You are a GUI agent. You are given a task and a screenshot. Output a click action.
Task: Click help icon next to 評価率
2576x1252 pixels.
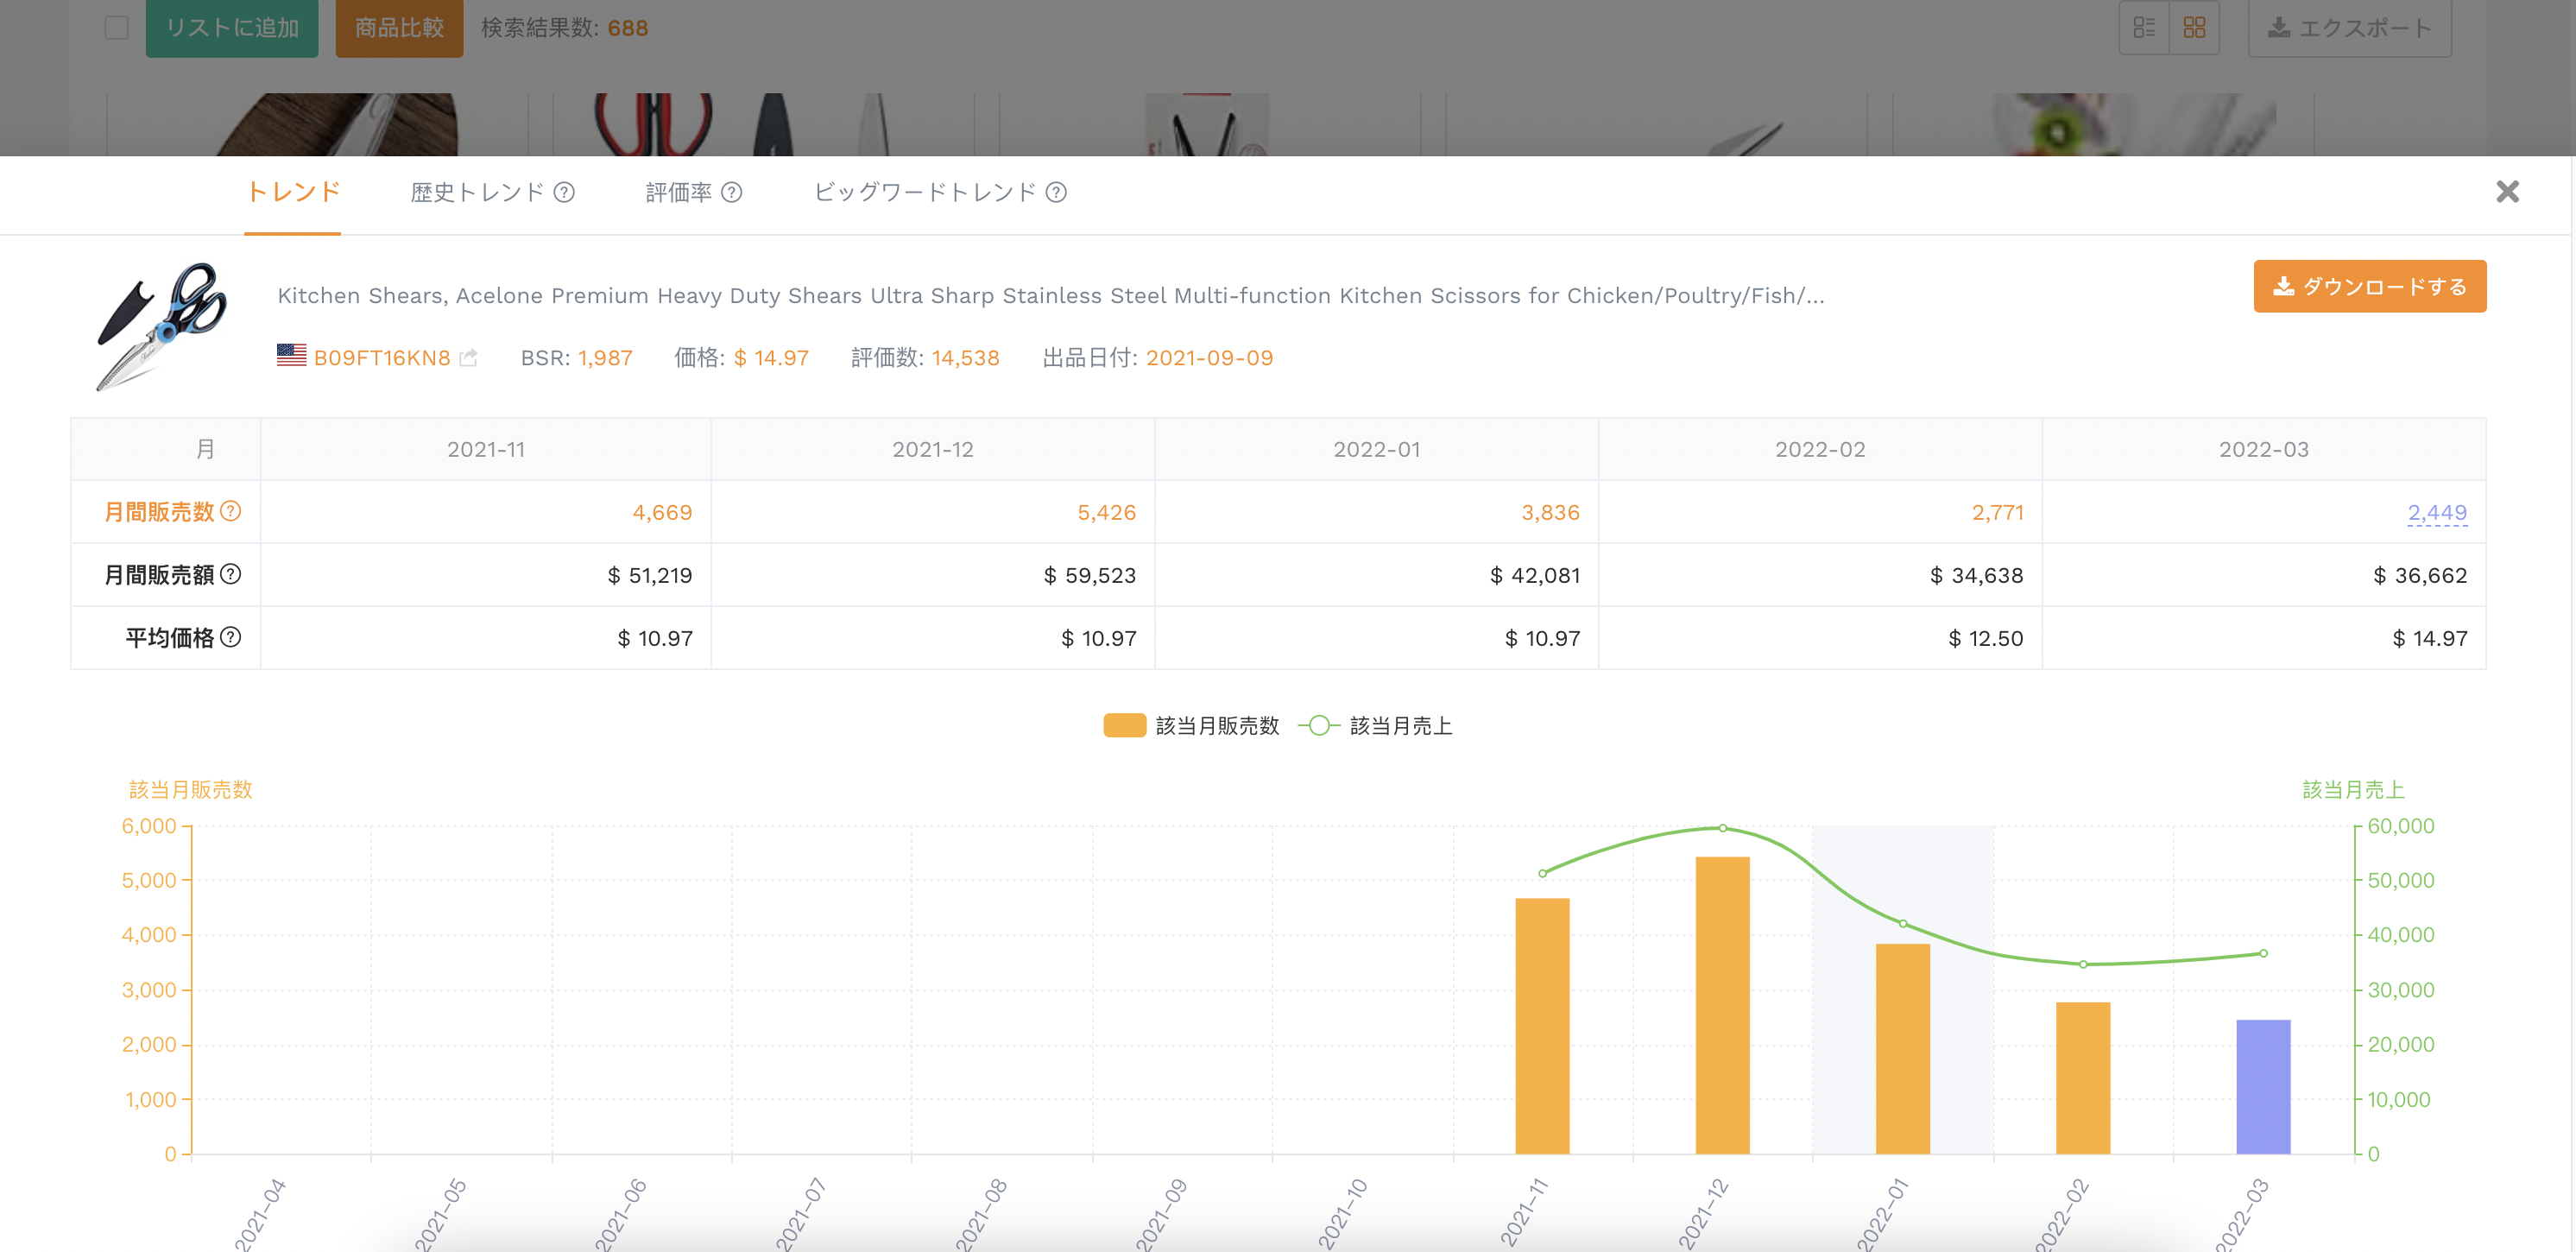tap(732, 192)
